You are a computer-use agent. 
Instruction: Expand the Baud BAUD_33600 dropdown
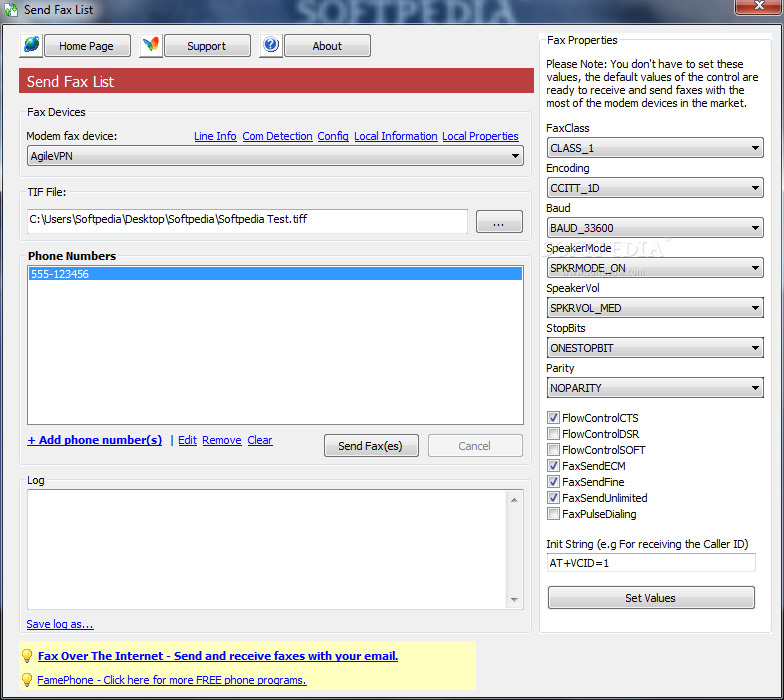(655, 228)
